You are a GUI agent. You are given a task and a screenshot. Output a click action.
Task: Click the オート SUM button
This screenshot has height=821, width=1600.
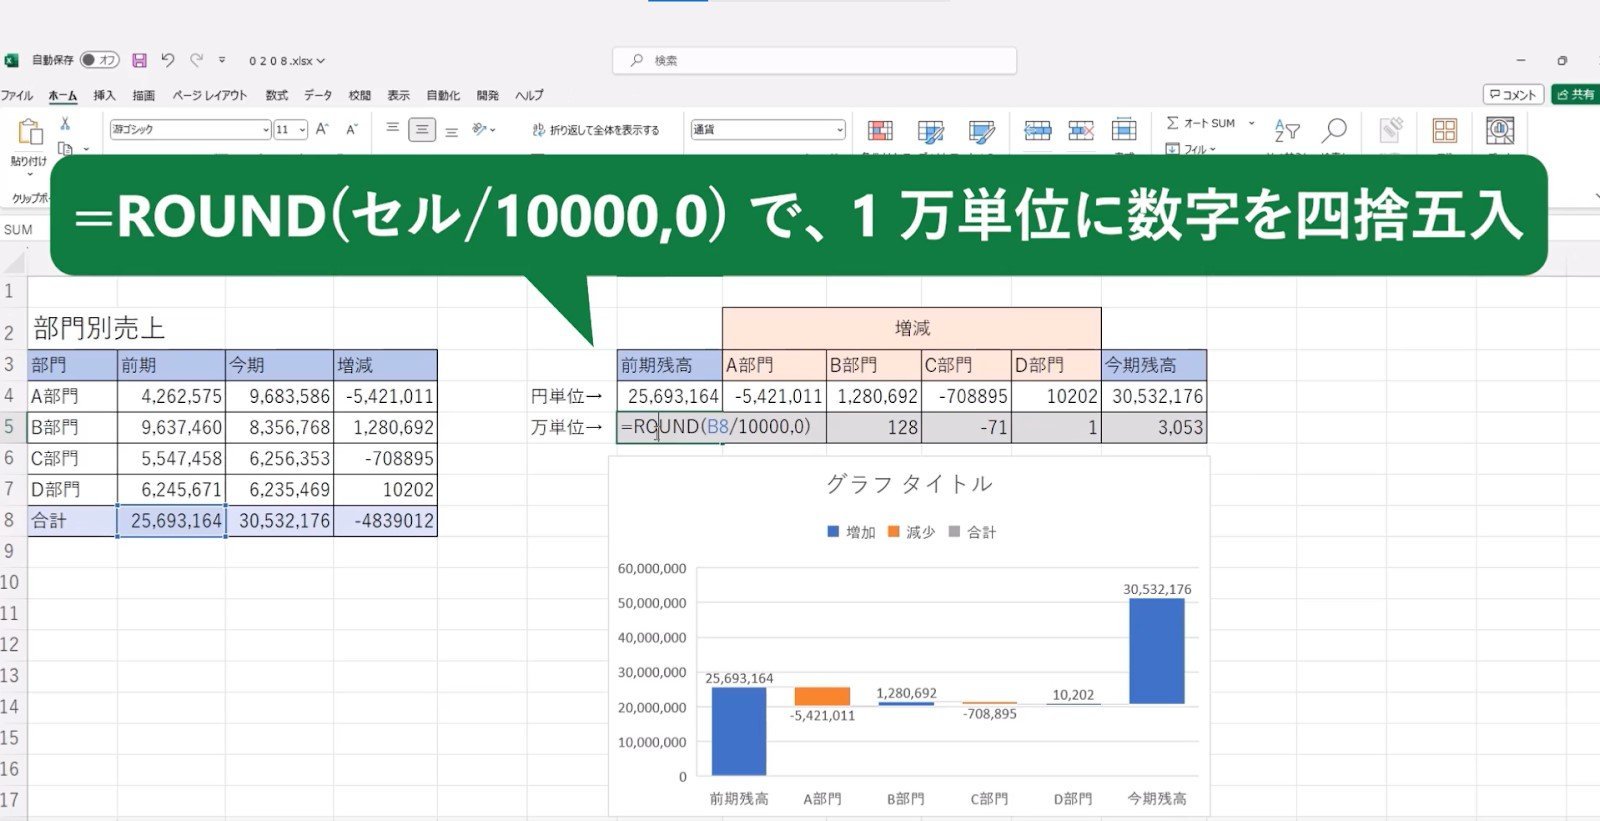1202,123
